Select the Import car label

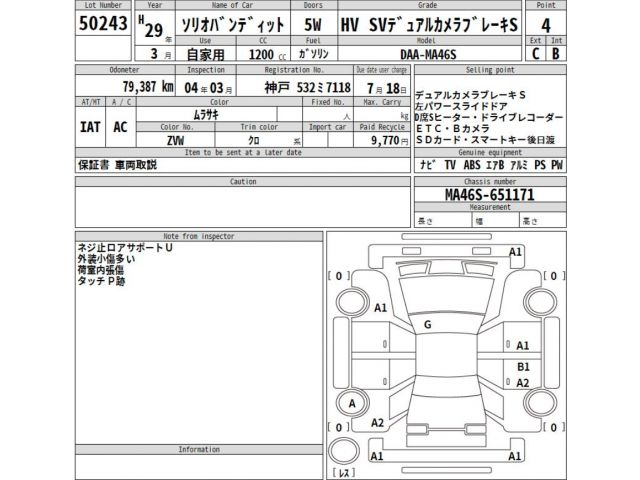(328, 127)
